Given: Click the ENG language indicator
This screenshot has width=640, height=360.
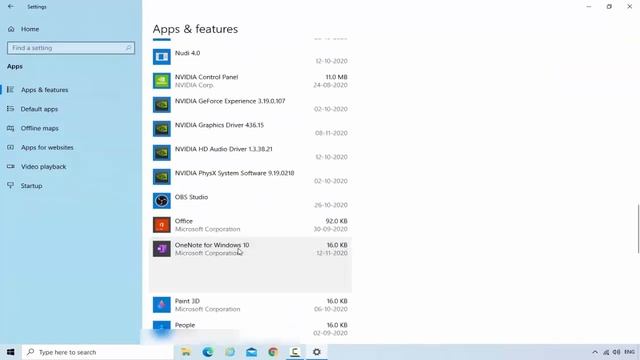Looking at the screenshot, I should (x=629, y=352).
